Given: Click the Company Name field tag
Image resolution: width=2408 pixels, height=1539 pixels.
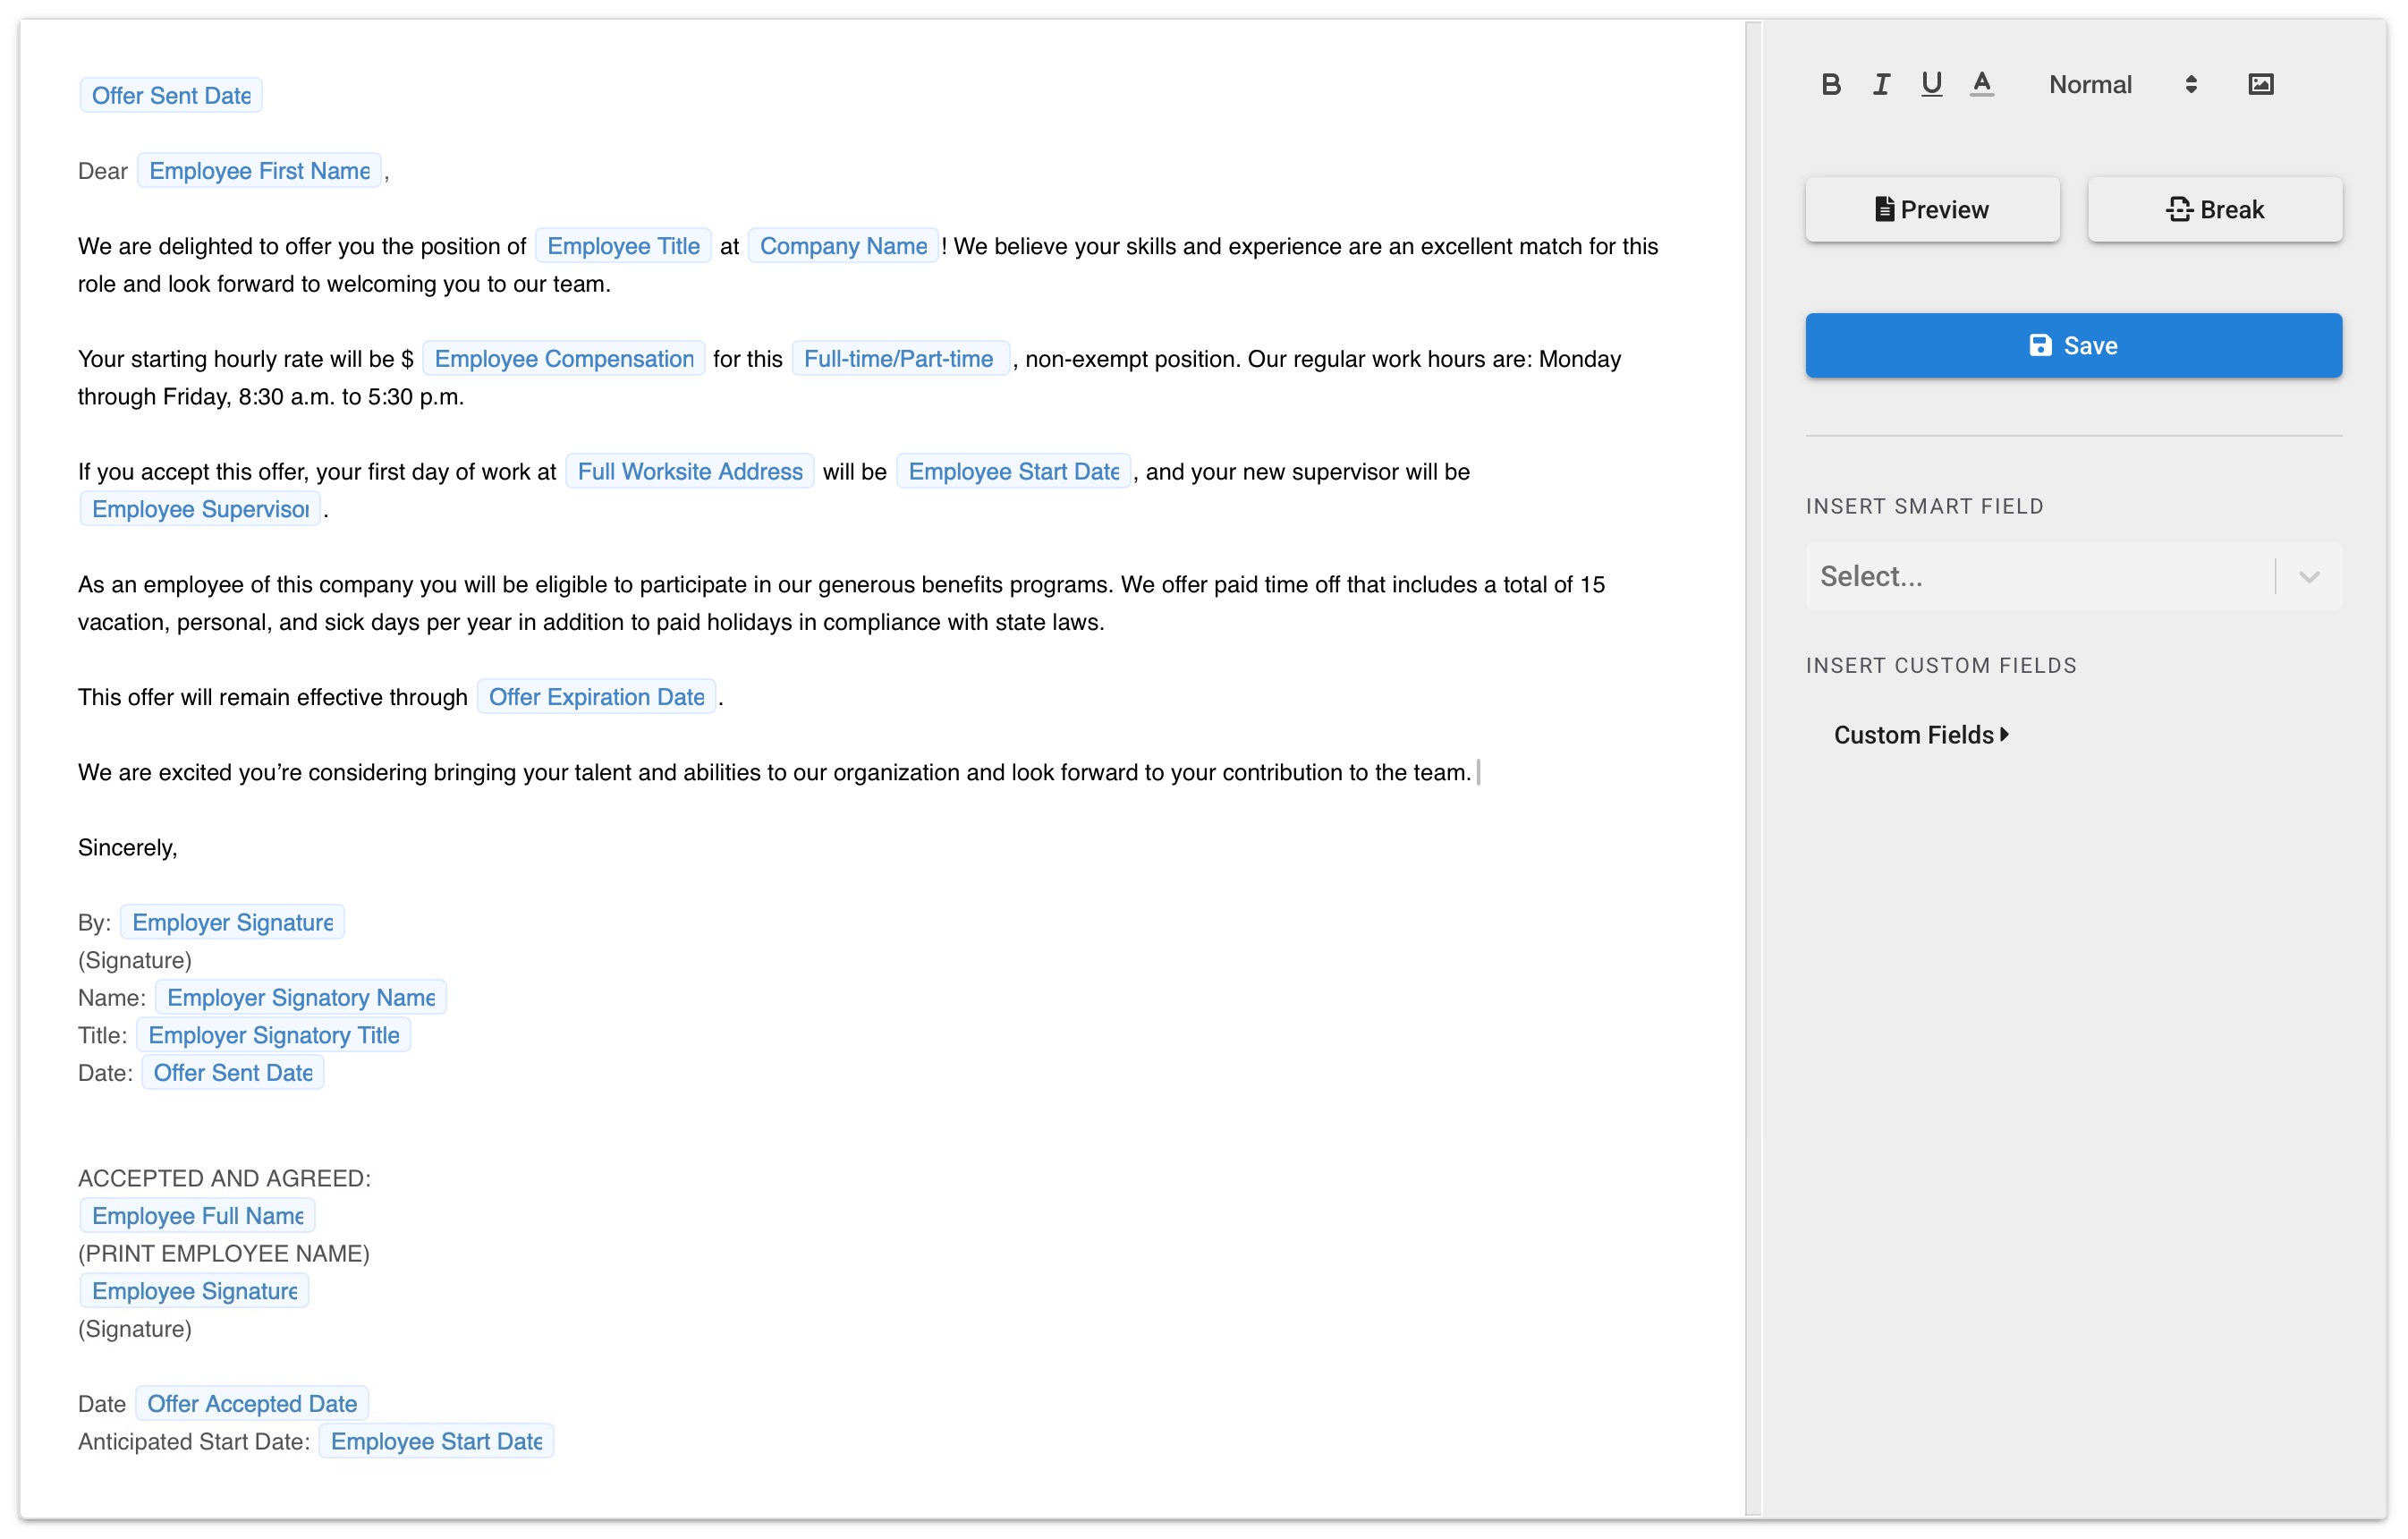Looking at the screenshot, I should click(x=842, y=246).
